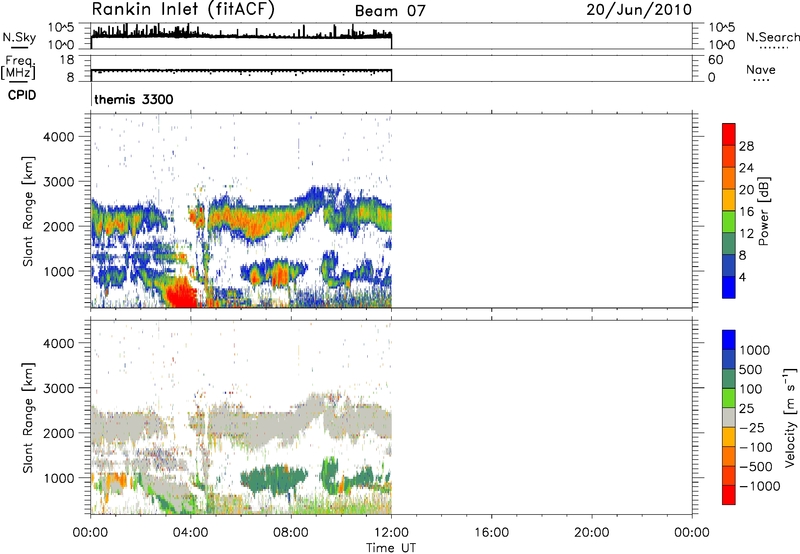Click the '04:00' time axis tick label

pos(191,533)
